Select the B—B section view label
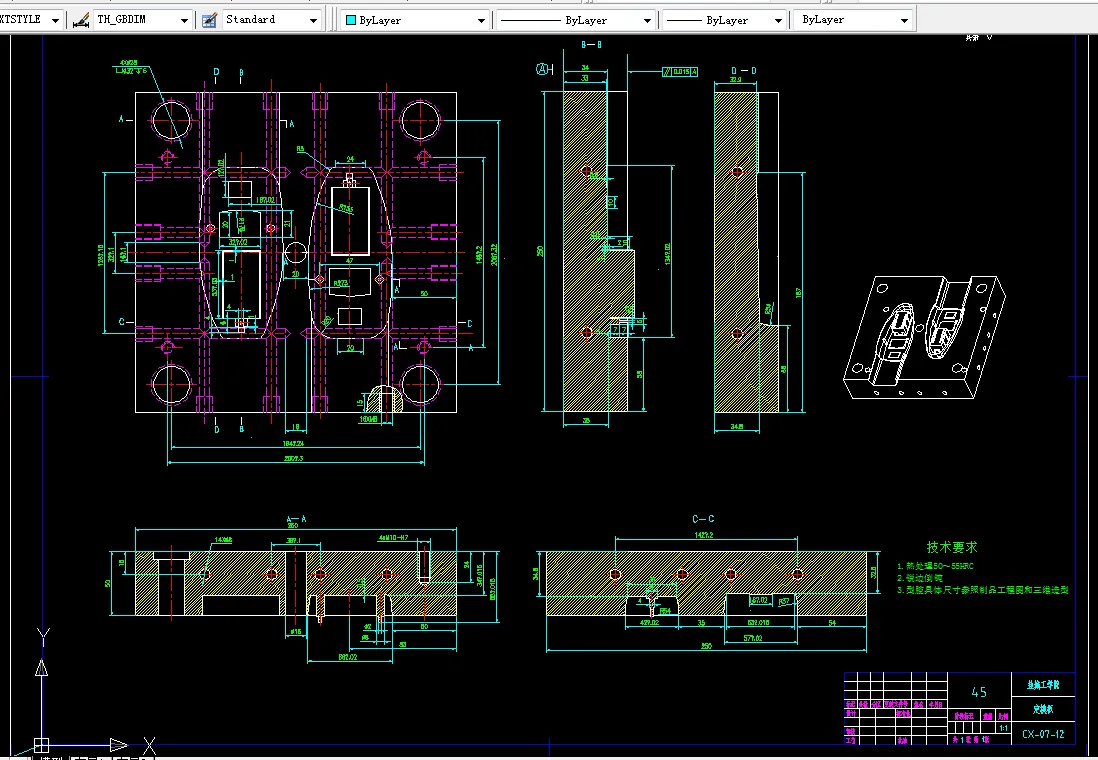Screen dimensions: 1098x760 click(x=592, y=44)
